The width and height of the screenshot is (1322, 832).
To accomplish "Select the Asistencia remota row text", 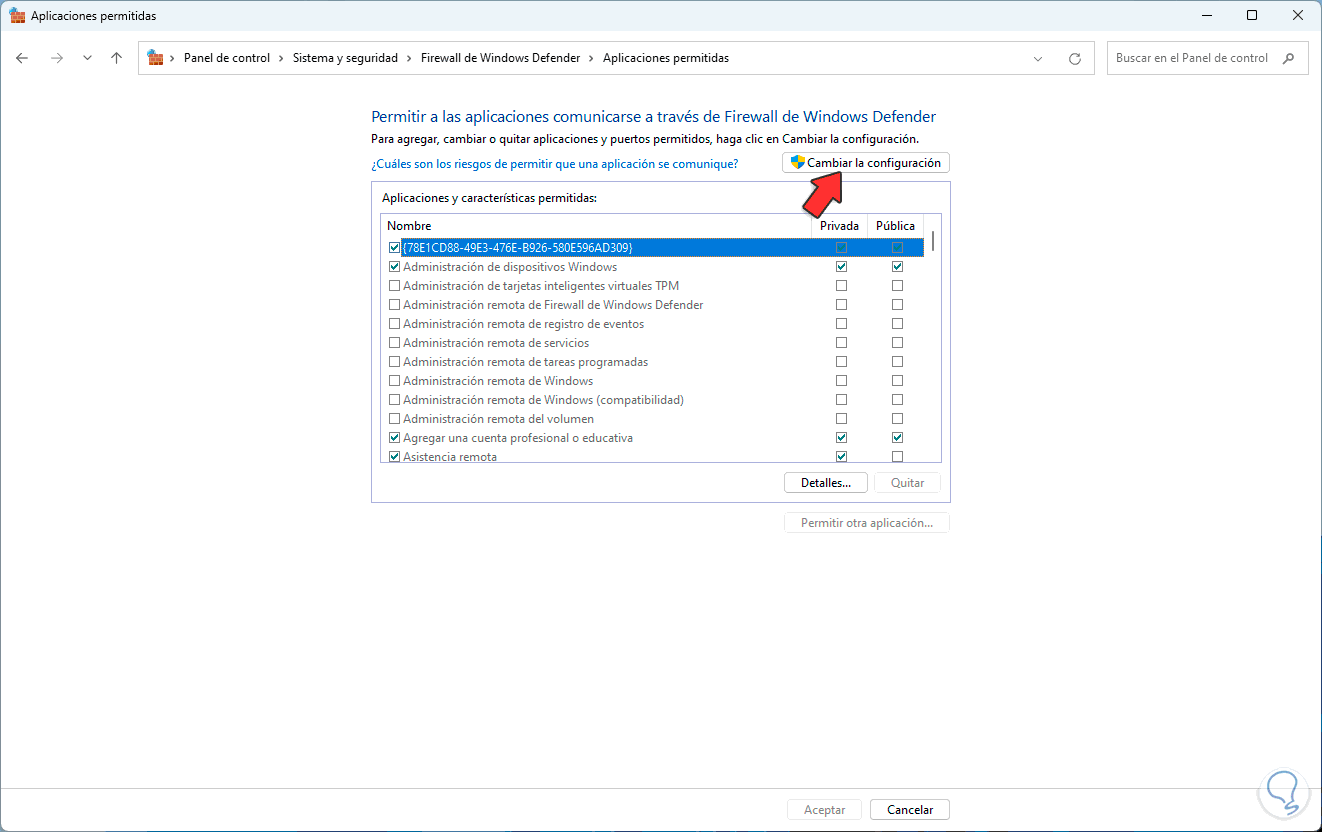I will (450, 457).
